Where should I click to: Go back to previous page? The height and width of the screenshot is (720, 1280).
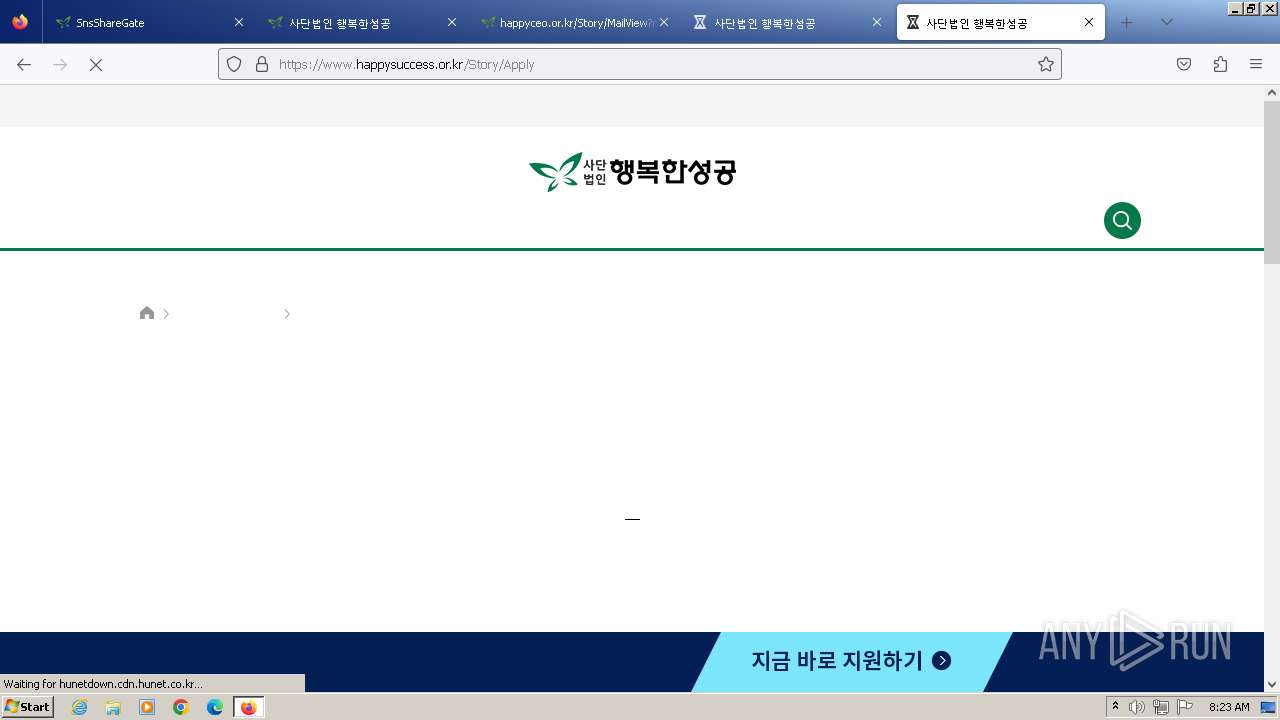click(x=24, y=64)
